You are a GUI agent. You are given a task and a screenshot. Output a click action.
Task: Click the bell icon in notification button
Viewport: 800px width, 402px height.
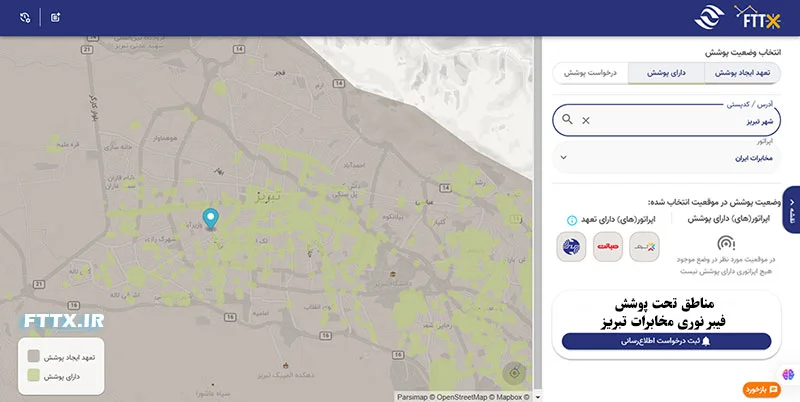706,341
